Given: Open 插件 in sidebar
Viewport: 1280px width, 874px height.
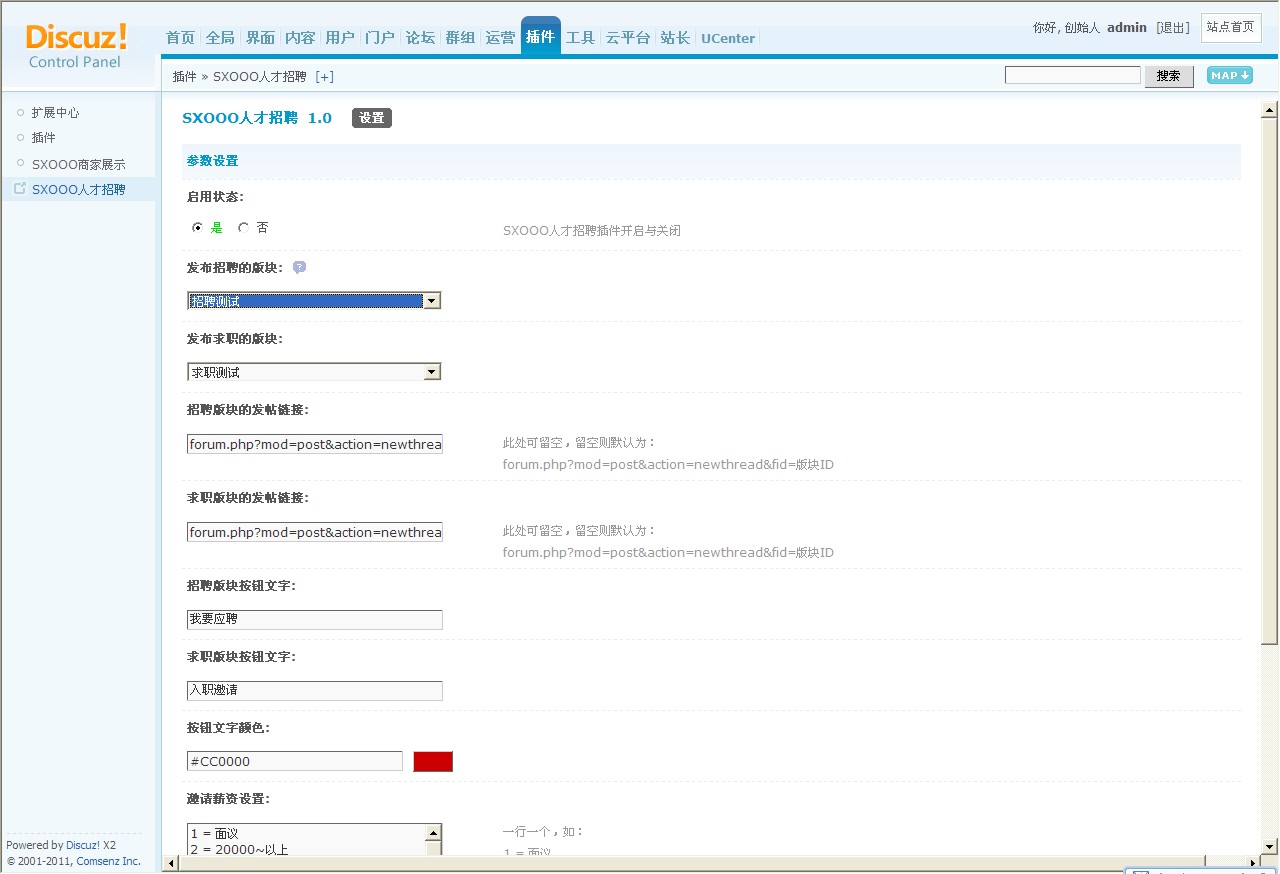Looking at the screenshot, I should coord(43,138).
